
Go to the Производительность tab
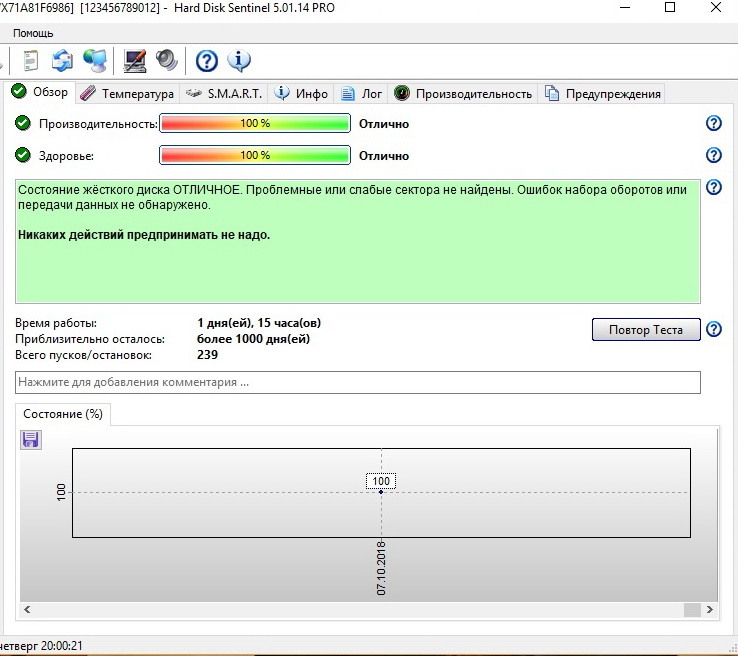(x=463, y=94)
